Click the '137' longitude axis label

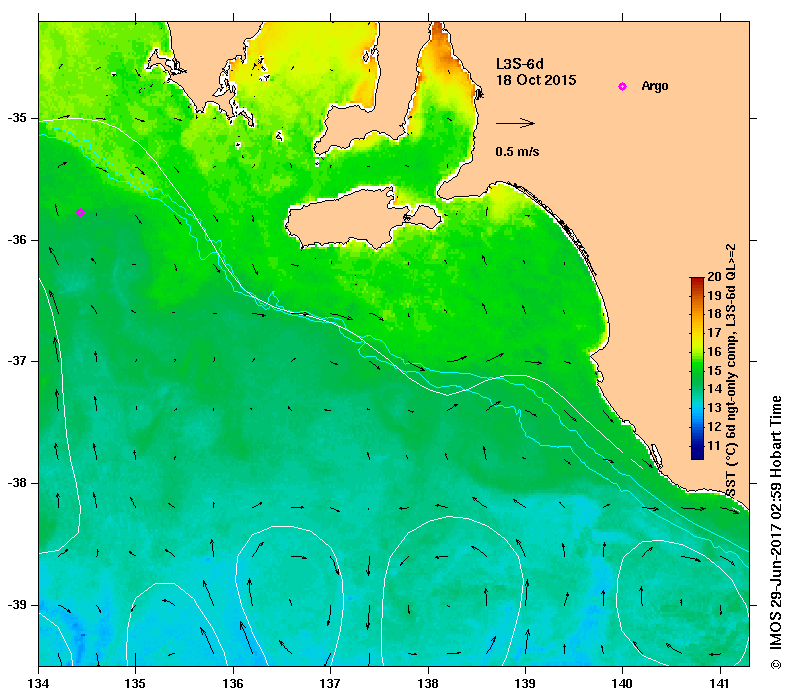(x=330, y=684)
